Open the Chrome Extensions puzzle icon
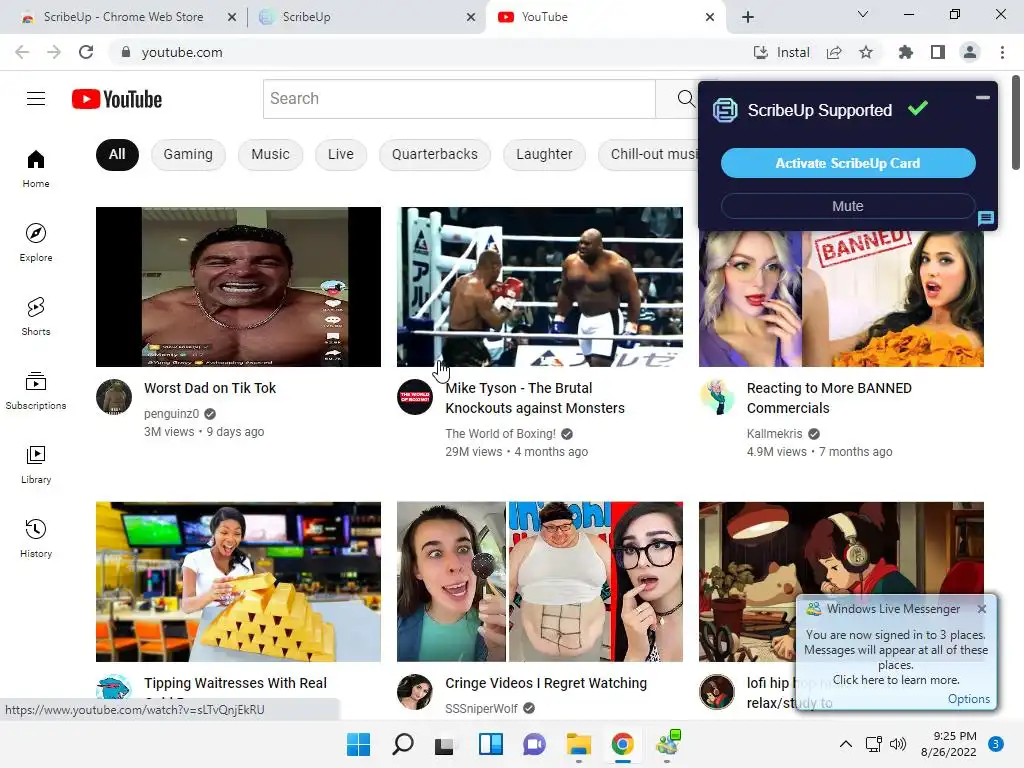This screenshot has width=1024, height=768. [906, 52]
